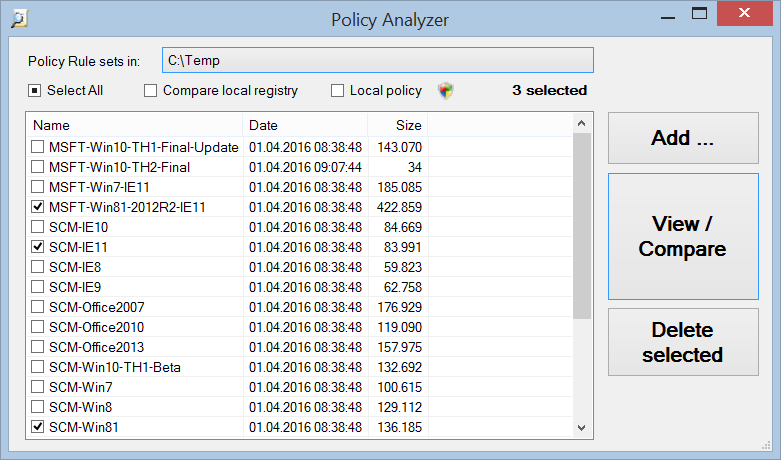
Task: Click the size value 136.185
Action: [x=399, y=427]
